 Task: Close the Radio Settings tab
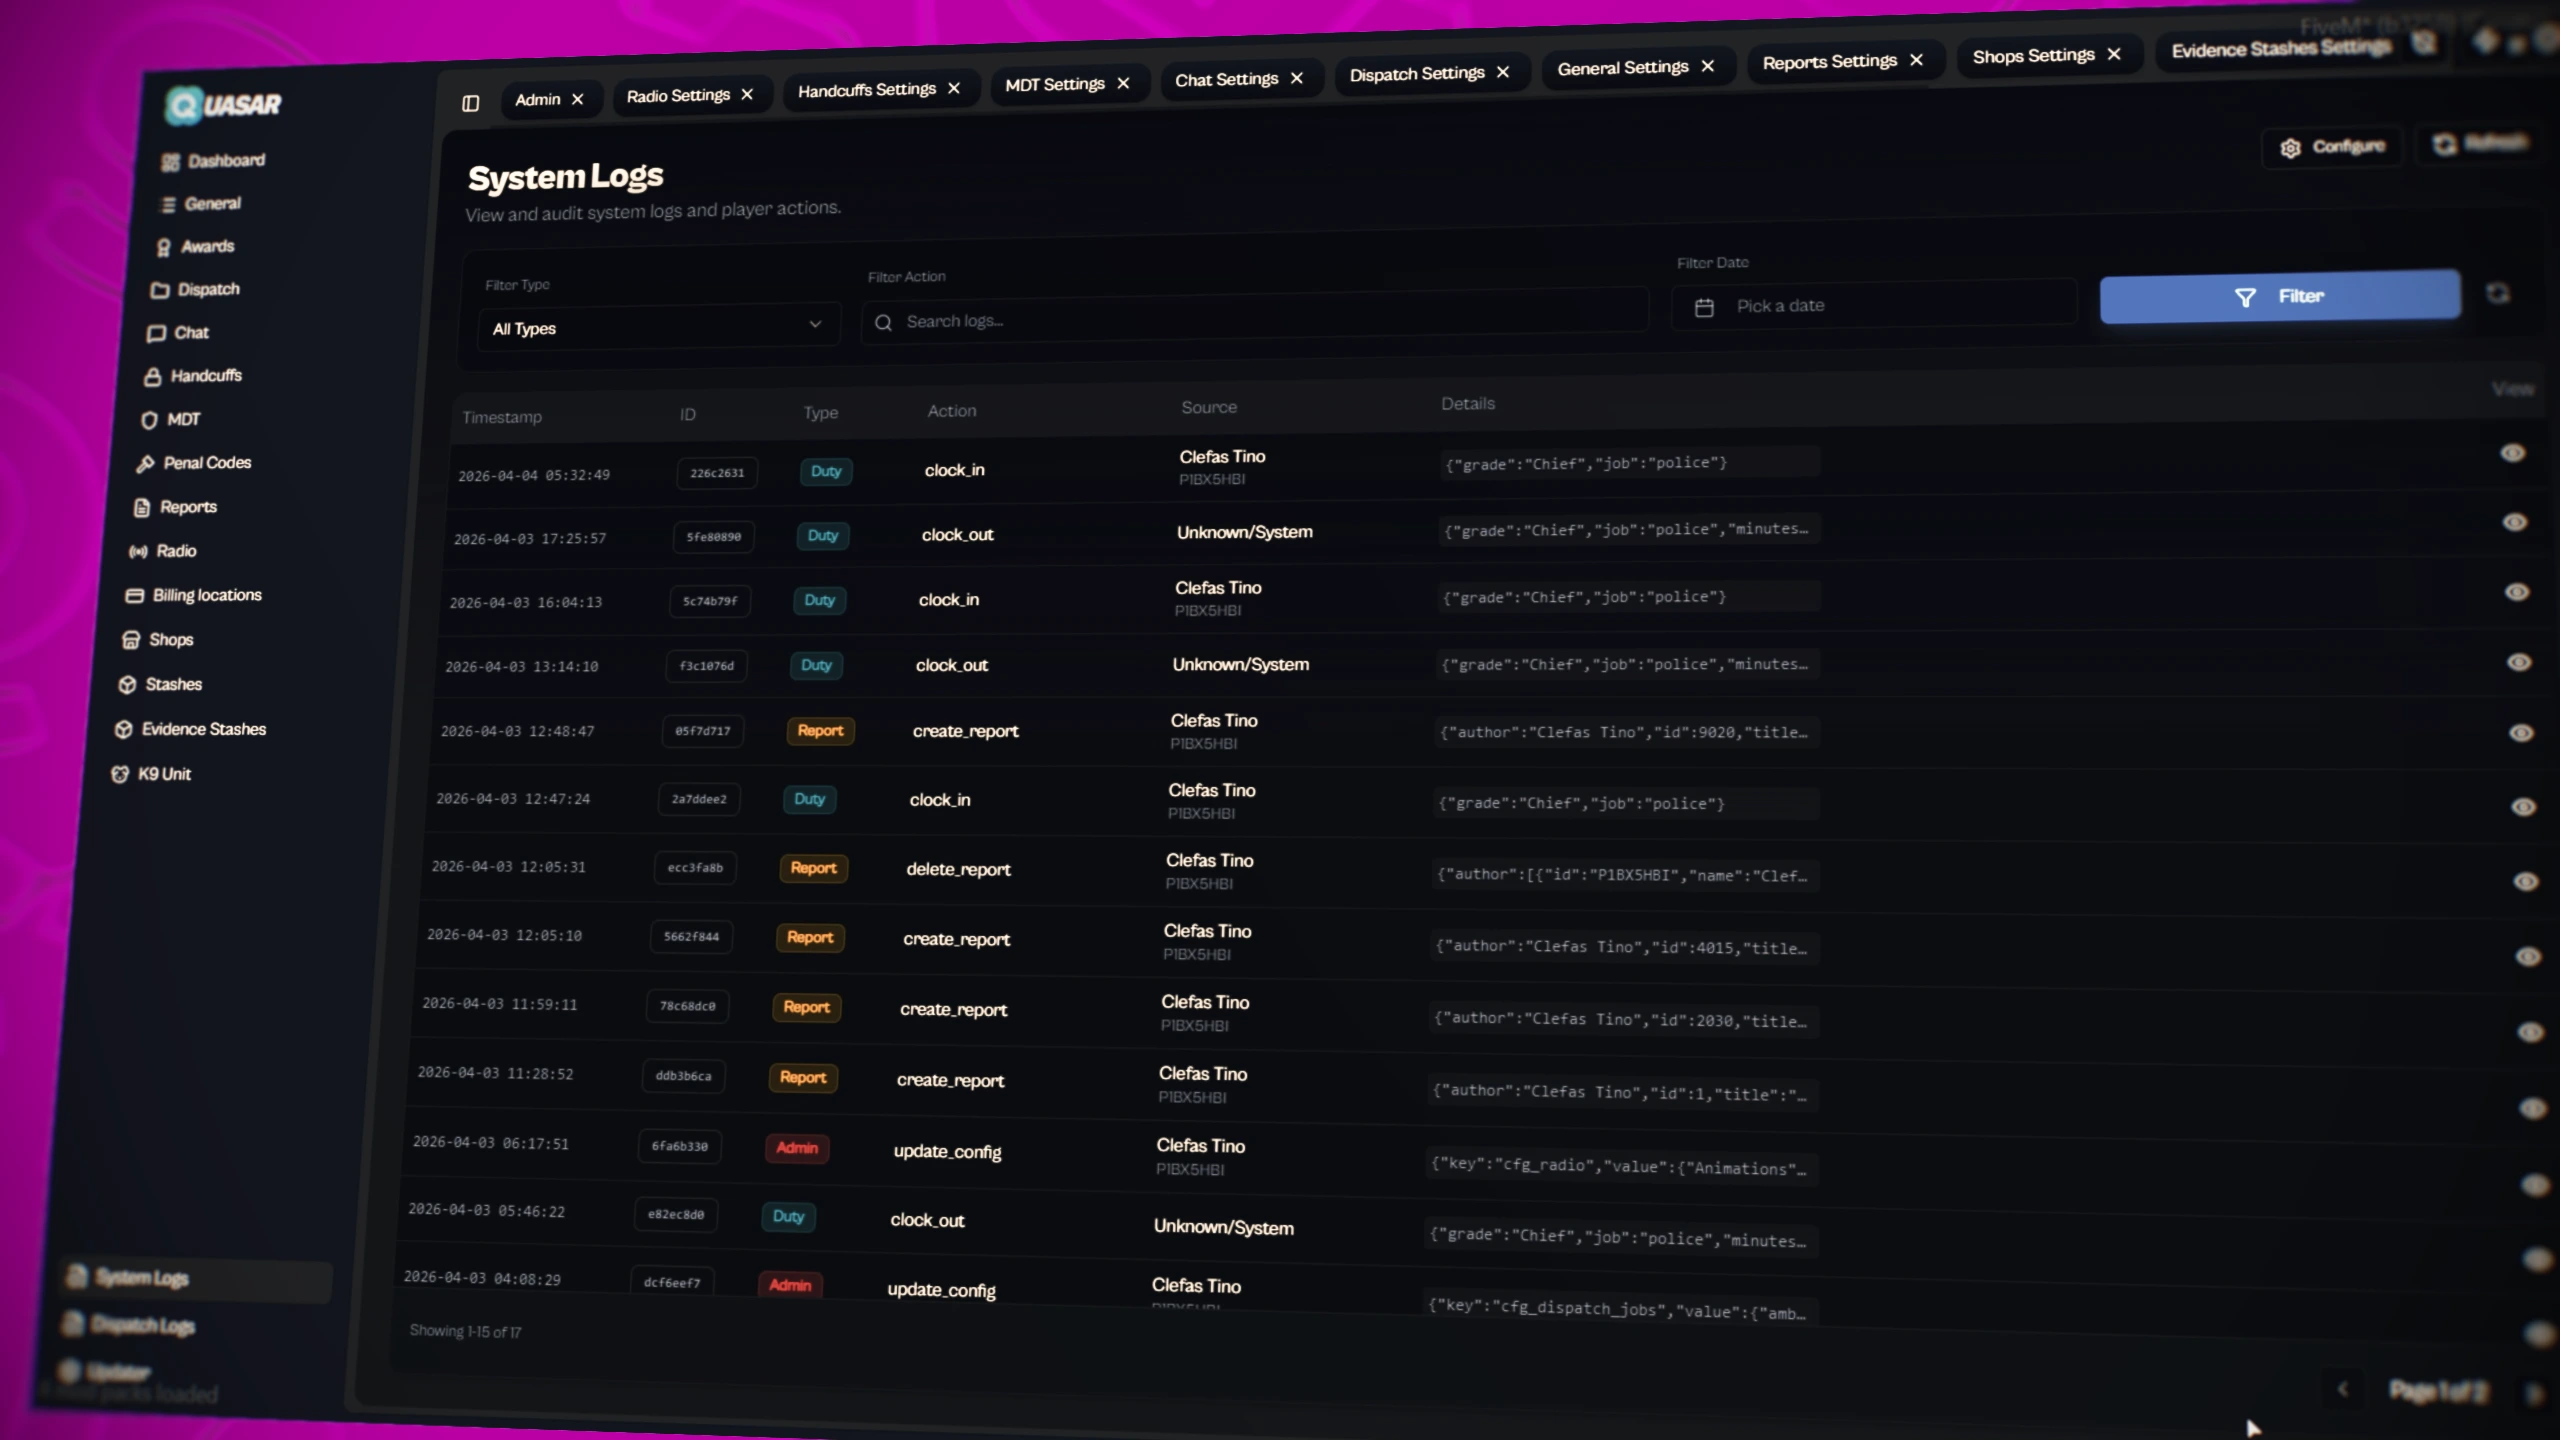(x=747, y=94)
